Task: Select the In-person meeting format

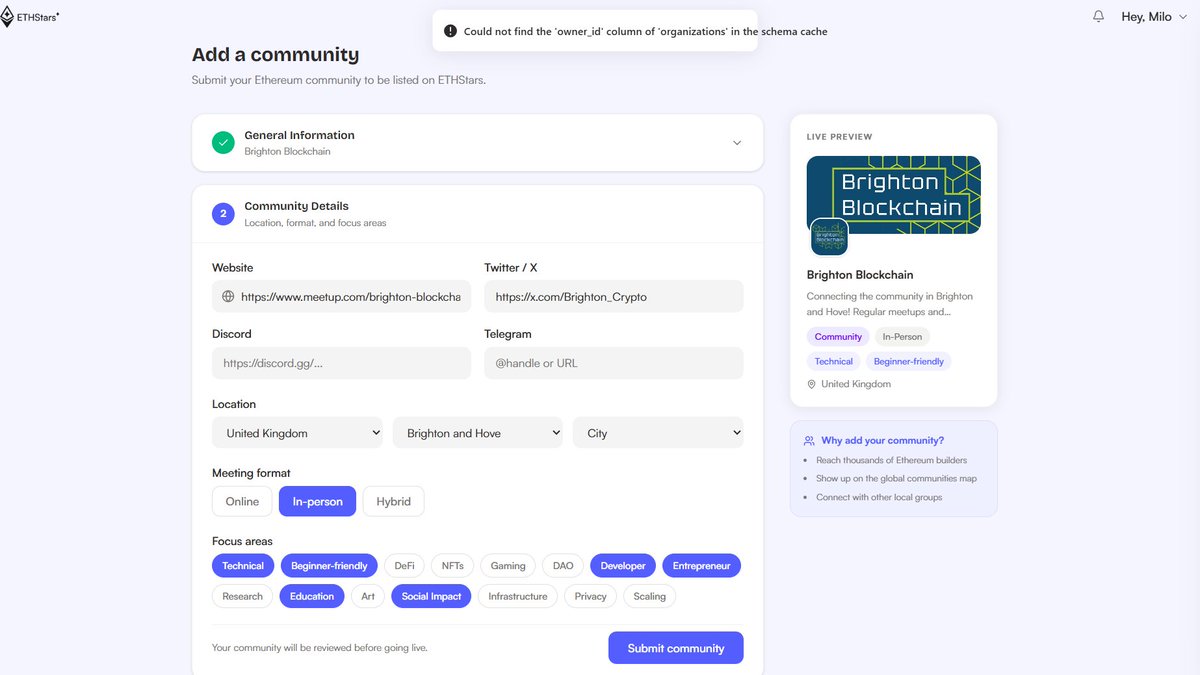Action: [x=317, y=502]
